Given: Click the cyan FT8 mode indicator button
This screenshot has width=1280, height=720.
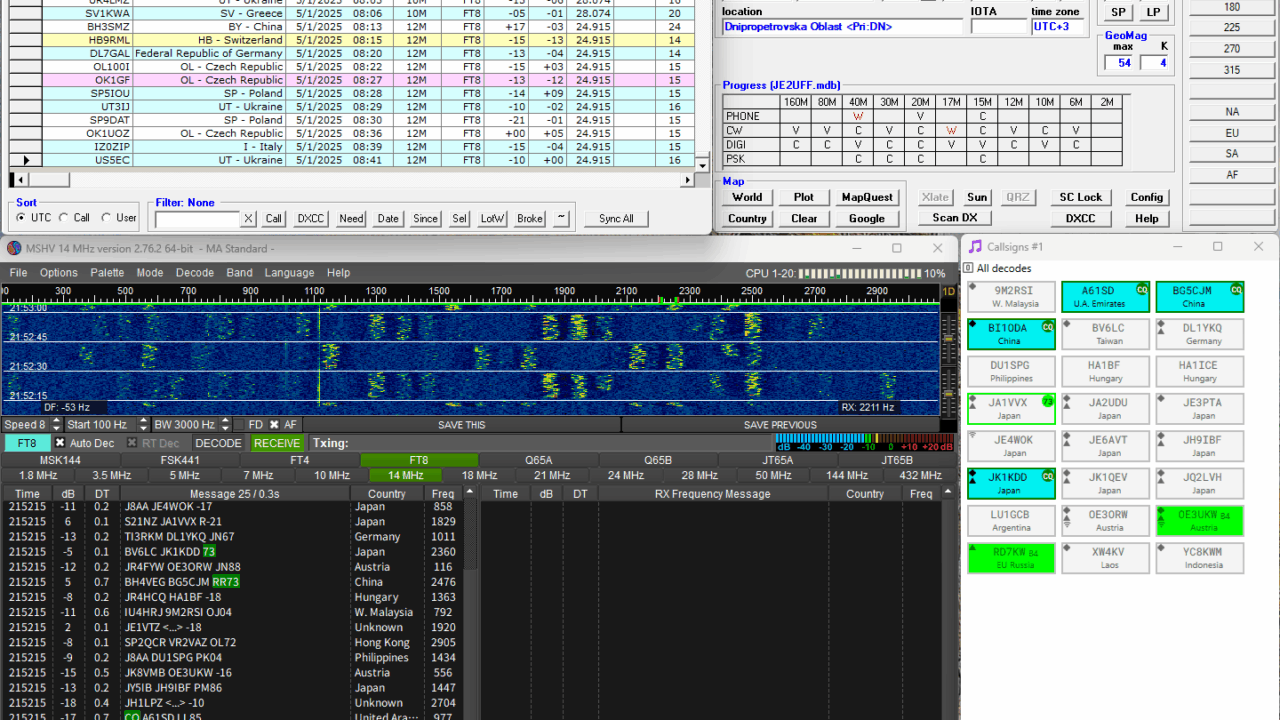Looking at the screenshot, I should click(x=27, y=443).
